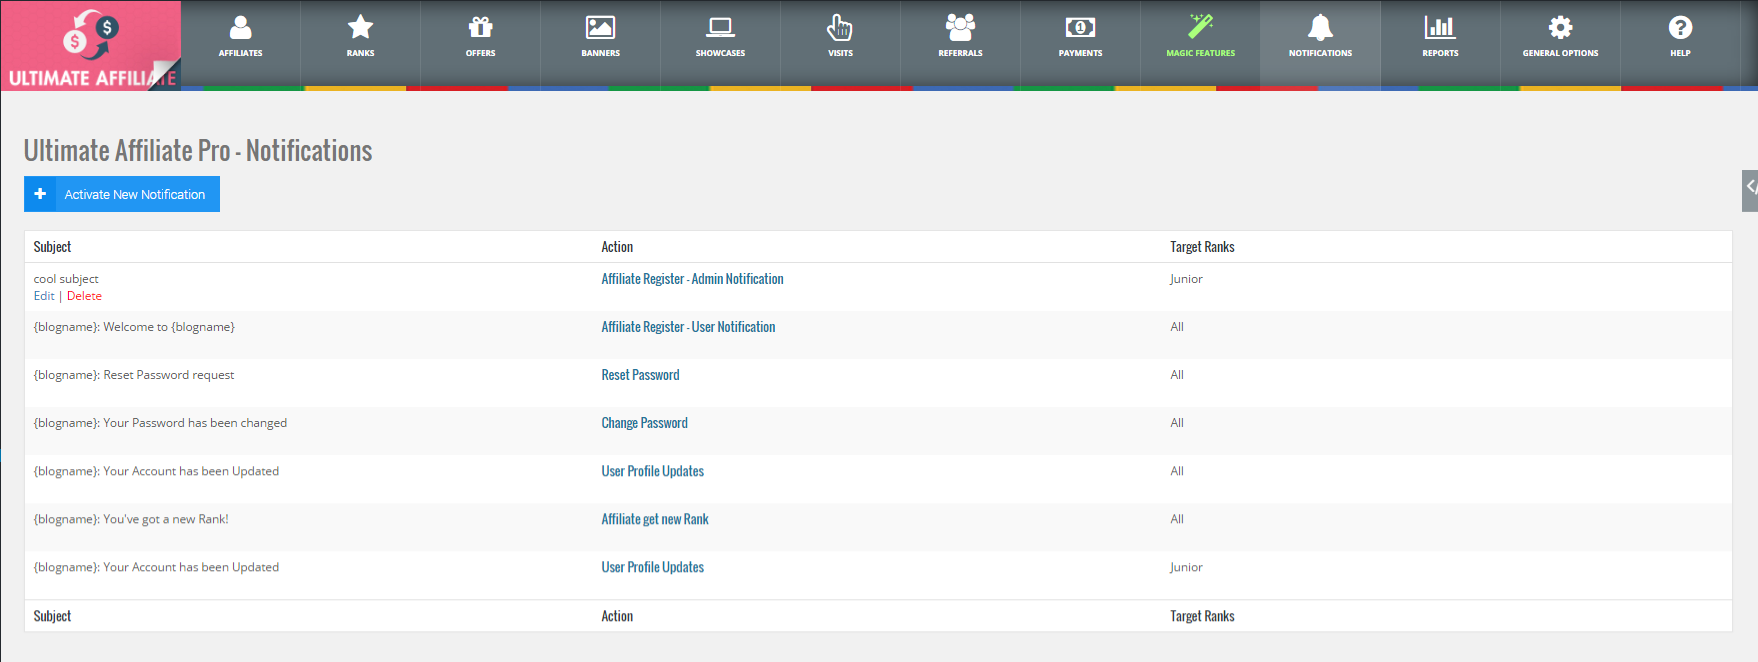1758x662 pixels.
Task: Click the Activate New Notification button
Action: click(122, 194)
